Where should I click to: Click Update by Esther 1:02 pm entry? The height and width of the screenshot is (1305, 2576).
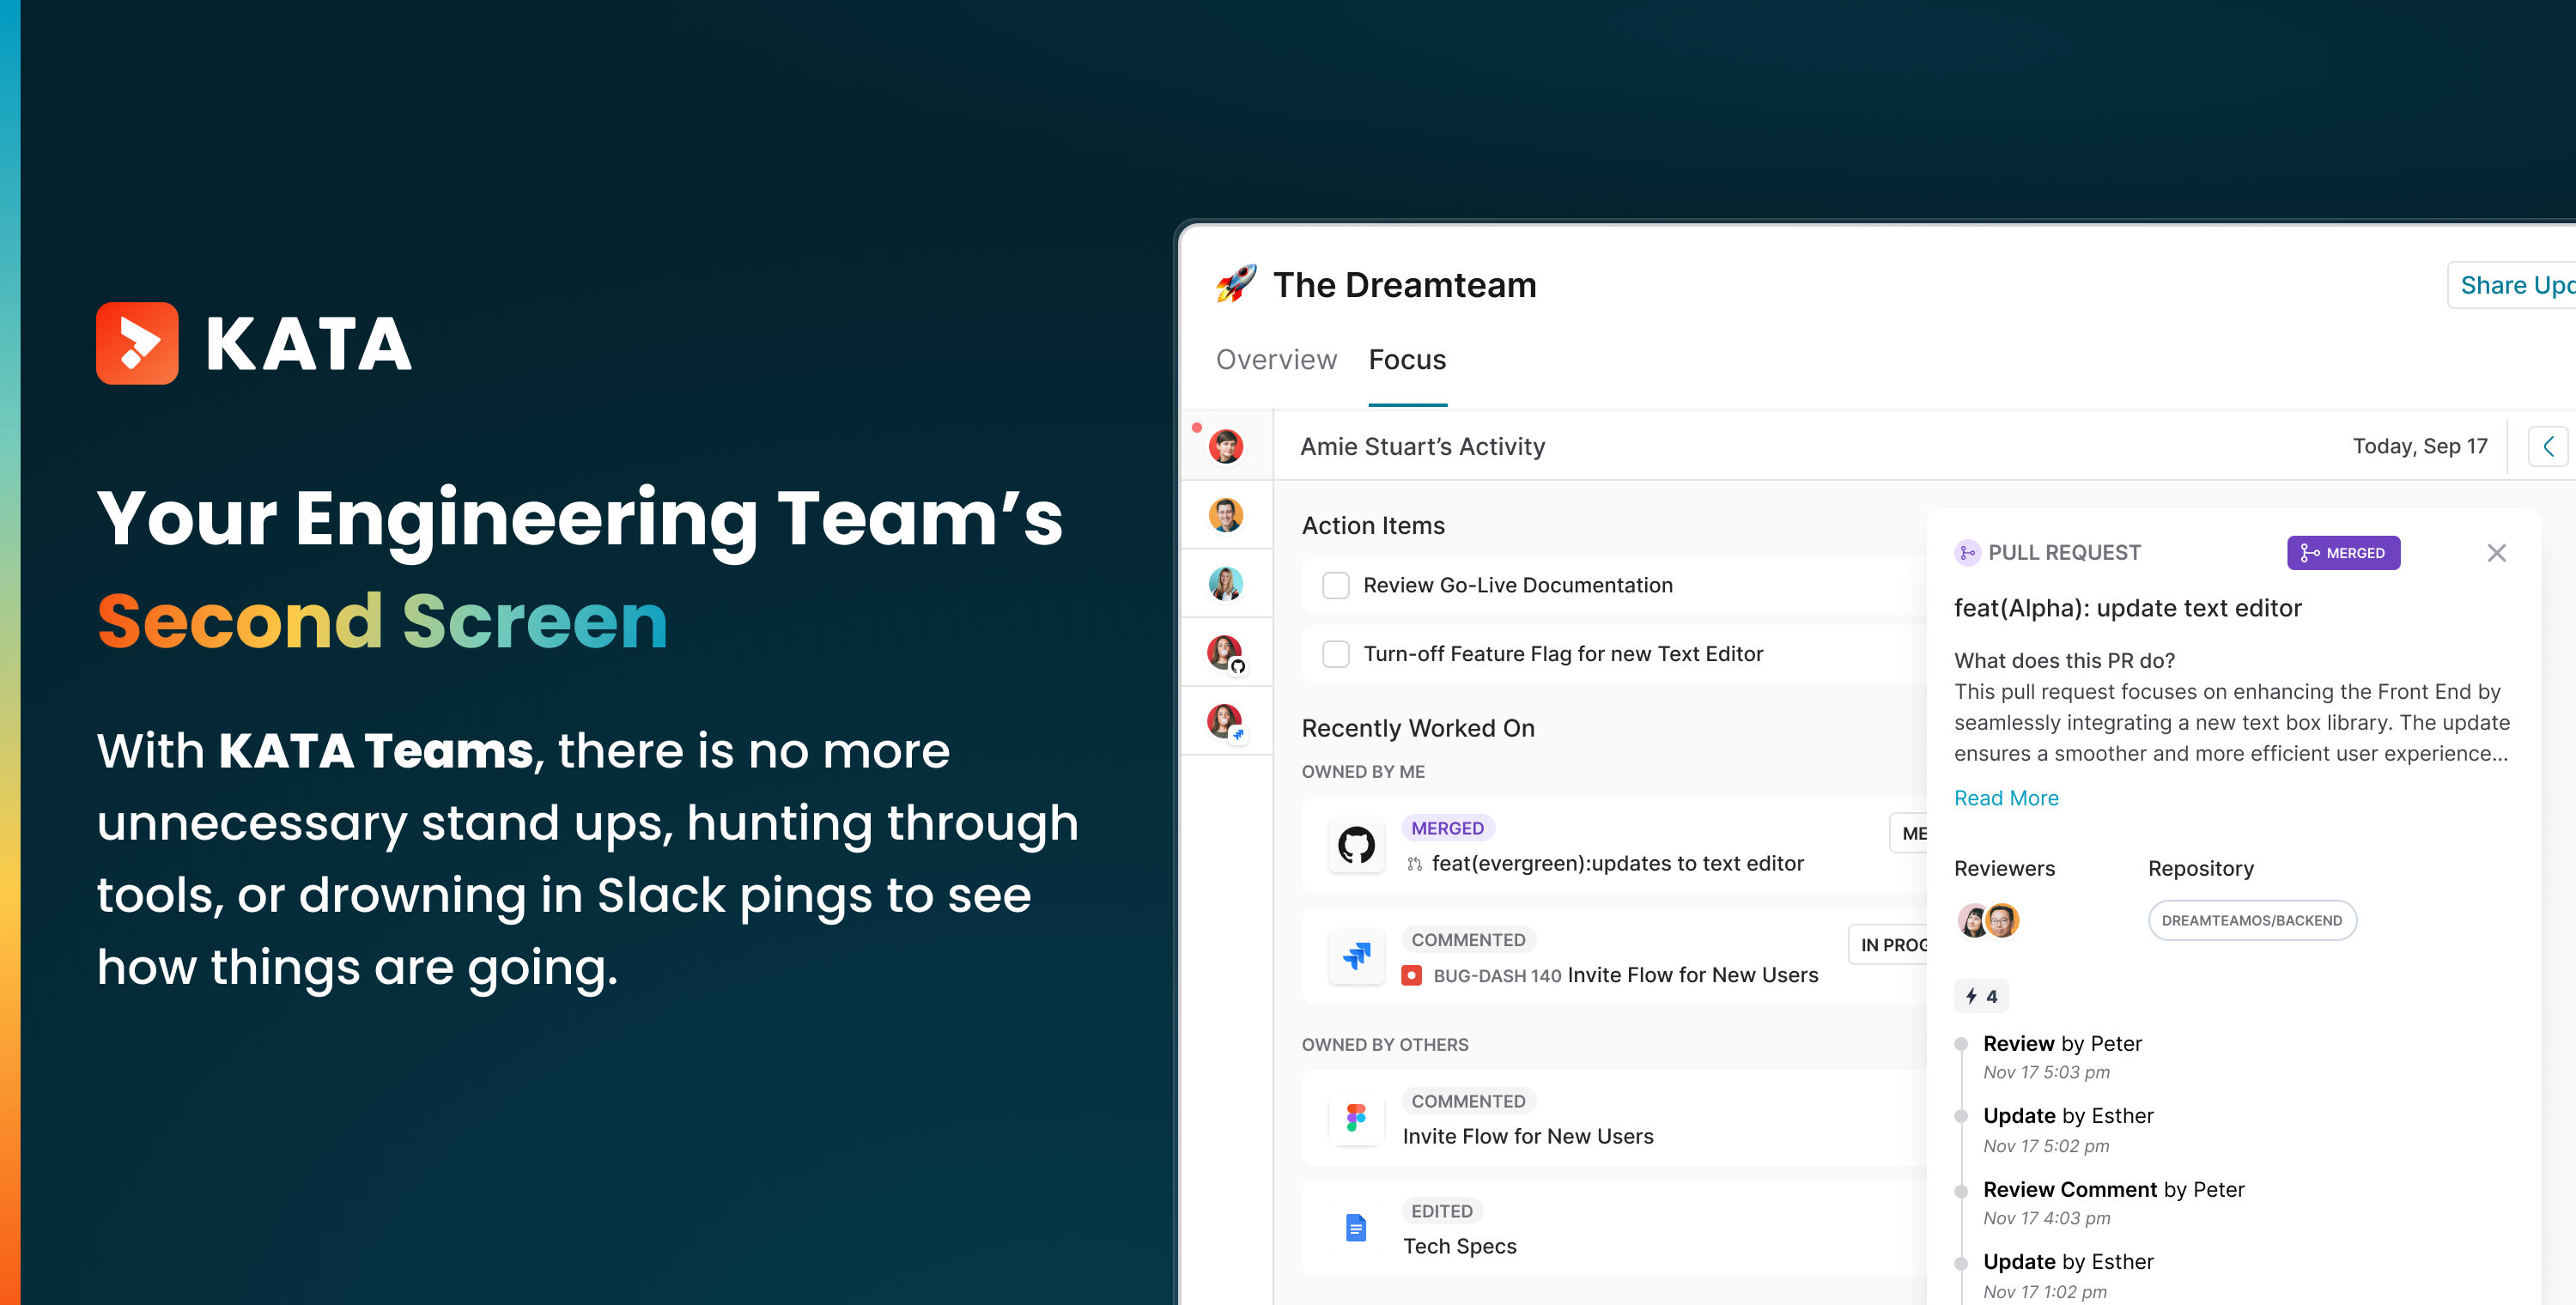click(x=2068, y=1275)
